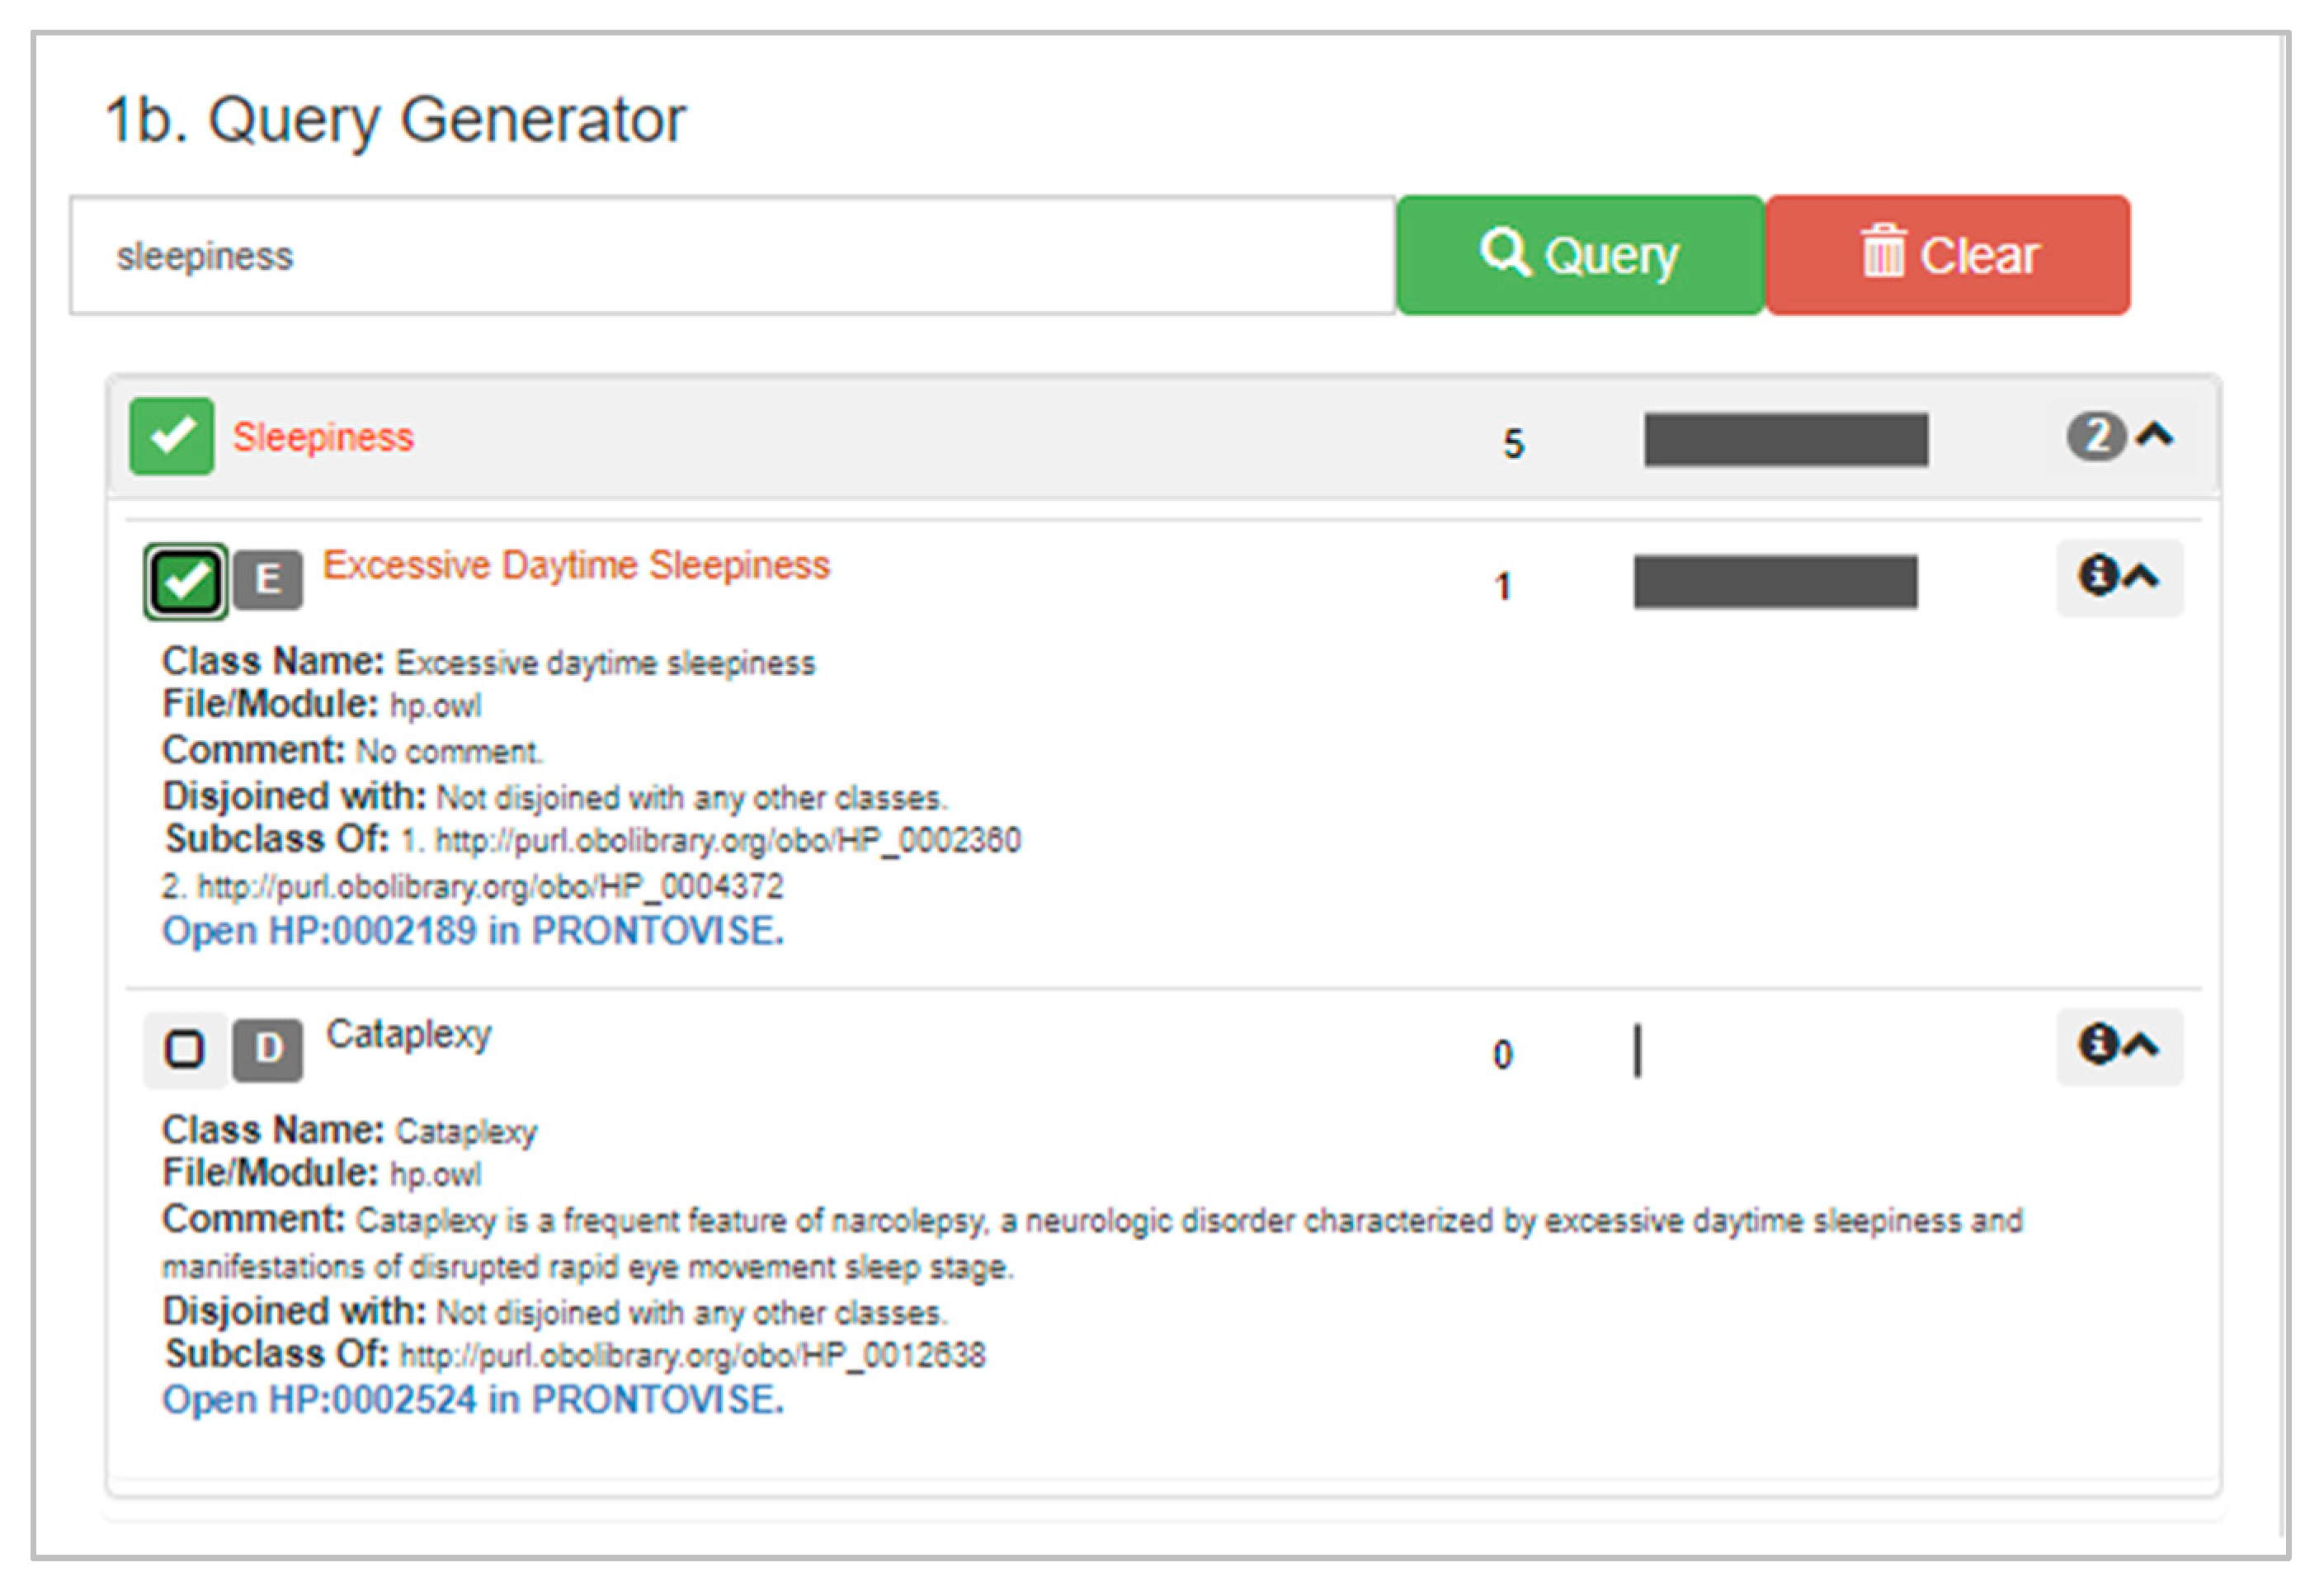The width and height of the screenshot is (2324, 1591).
Task: Click the info icon in Cataplexy row
Action: [x=2096, y=1045]
